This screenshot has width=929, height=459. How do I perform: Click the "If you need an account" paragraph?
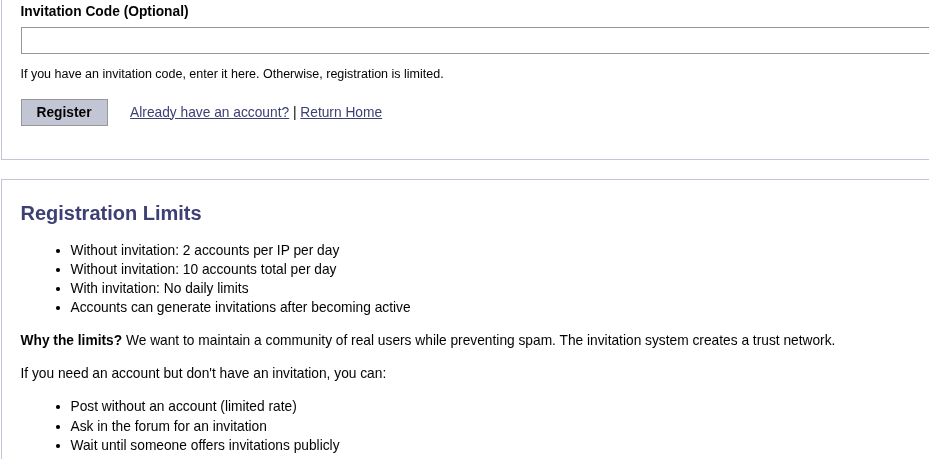(203, 373)
